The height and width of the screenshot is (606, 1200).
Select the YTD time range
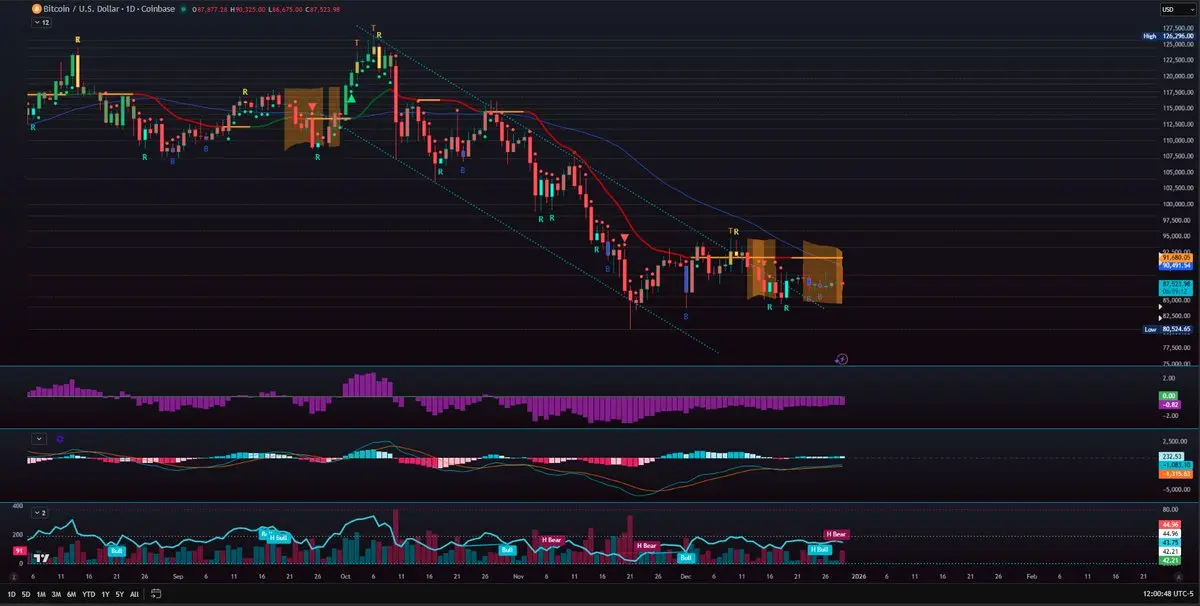pos(90,594)
